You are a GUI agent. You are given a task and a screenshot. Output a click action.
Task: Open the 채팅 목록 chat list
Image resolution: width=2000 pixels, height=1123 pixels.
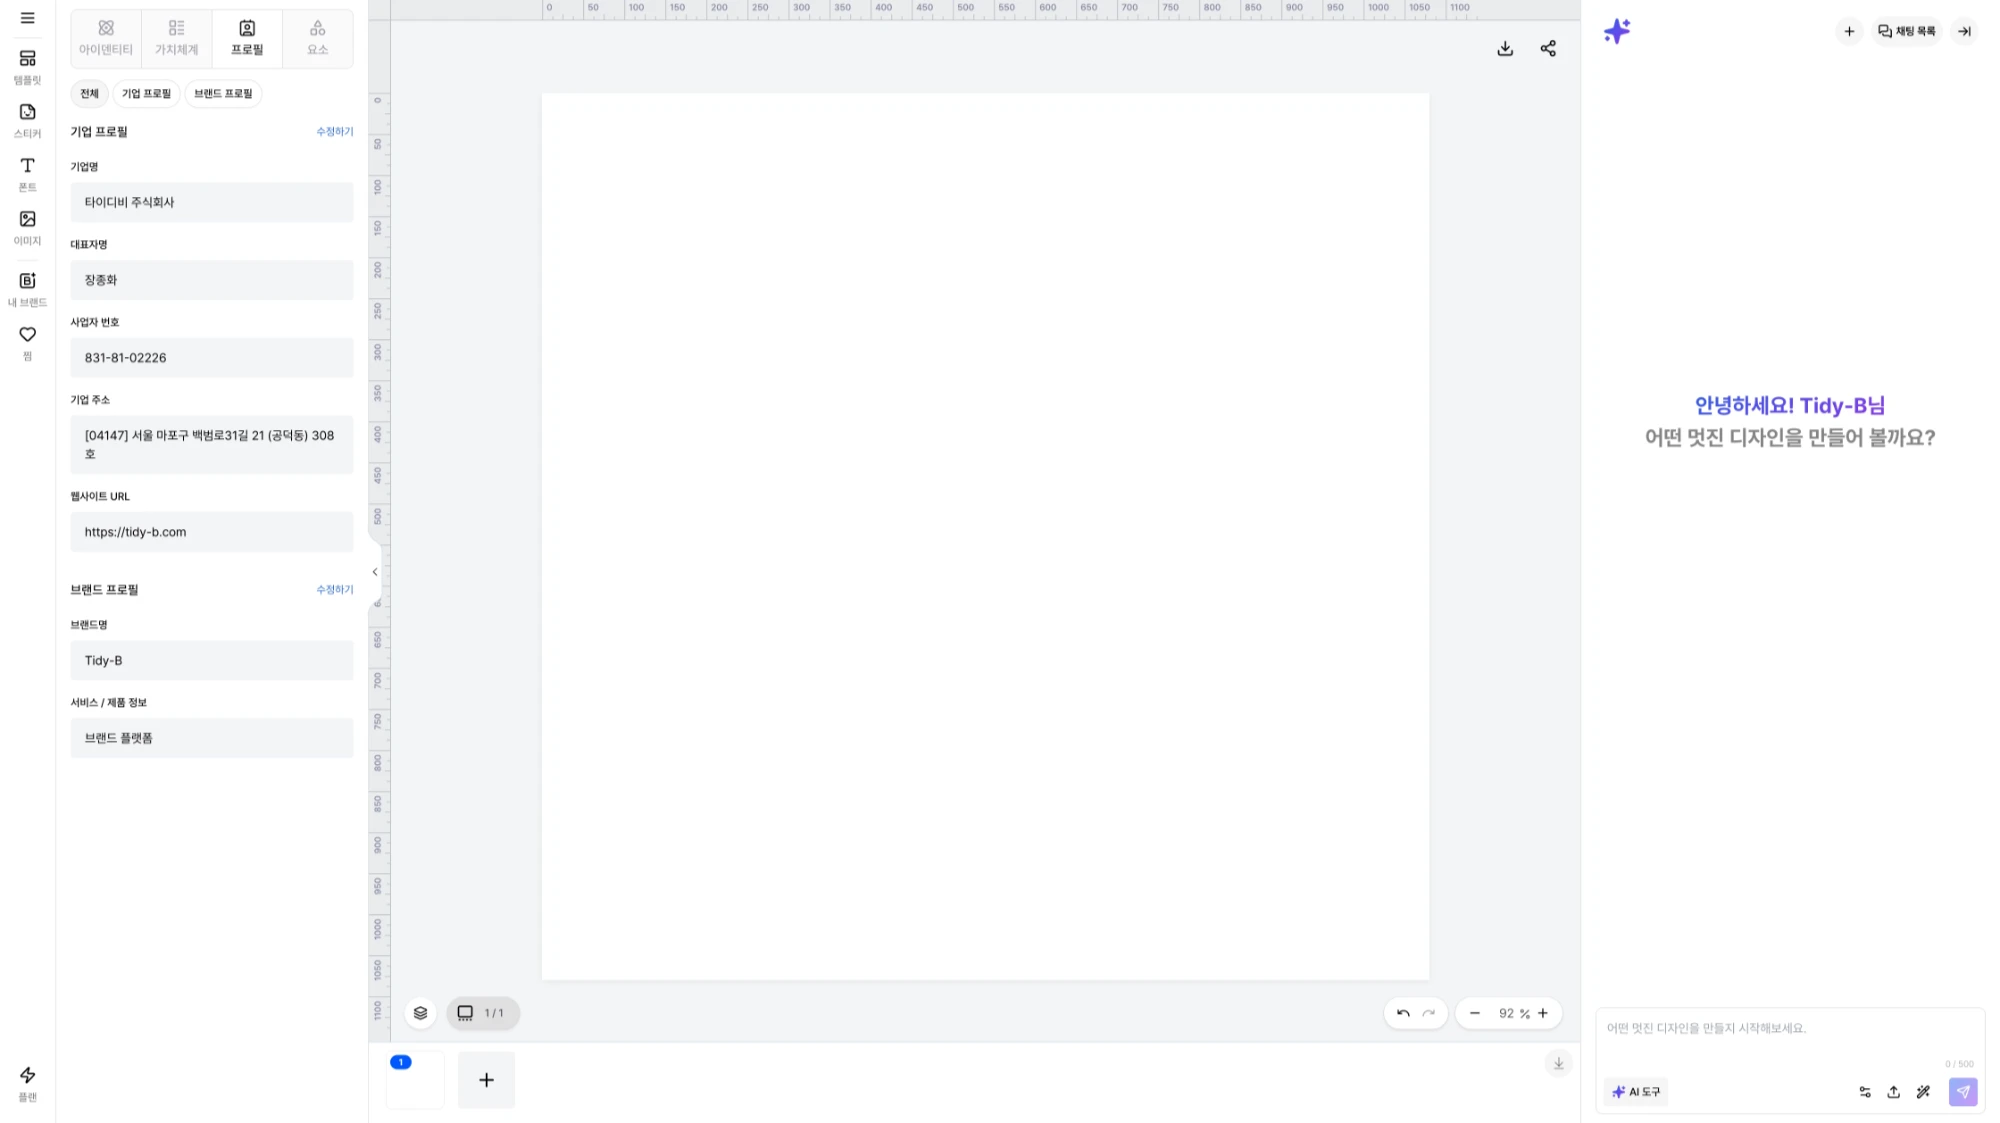(x=1907, y=32)
